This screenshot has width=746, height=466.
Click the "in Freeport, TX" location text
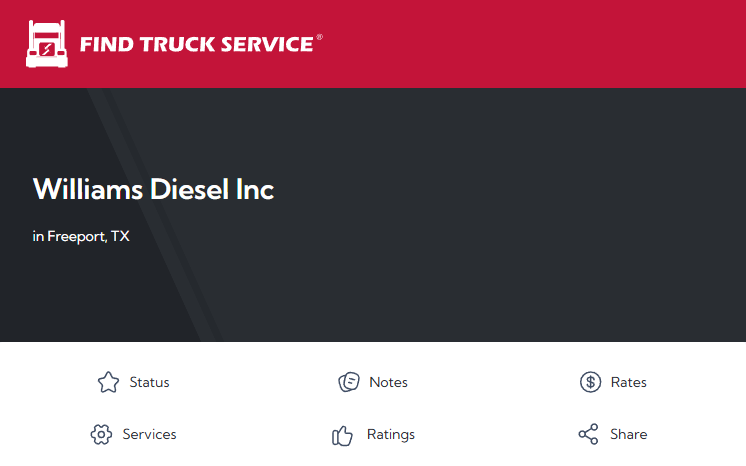[81, 237]
